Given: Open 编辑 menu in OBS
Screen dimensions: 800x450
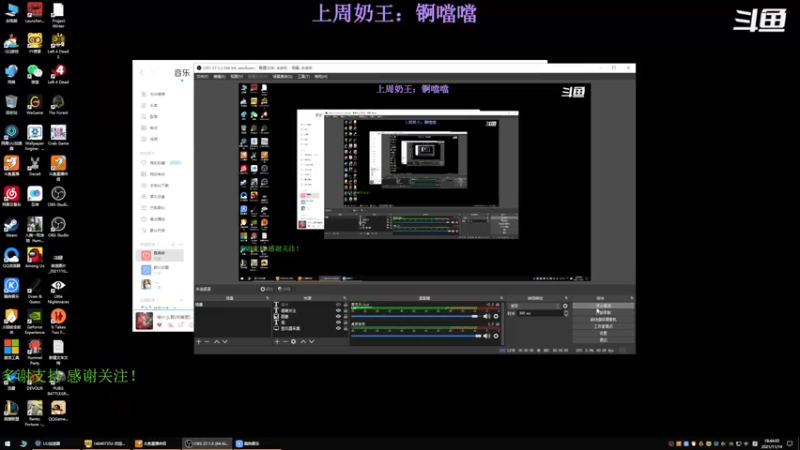Looking at the screenshot, I should coord(219,77).
